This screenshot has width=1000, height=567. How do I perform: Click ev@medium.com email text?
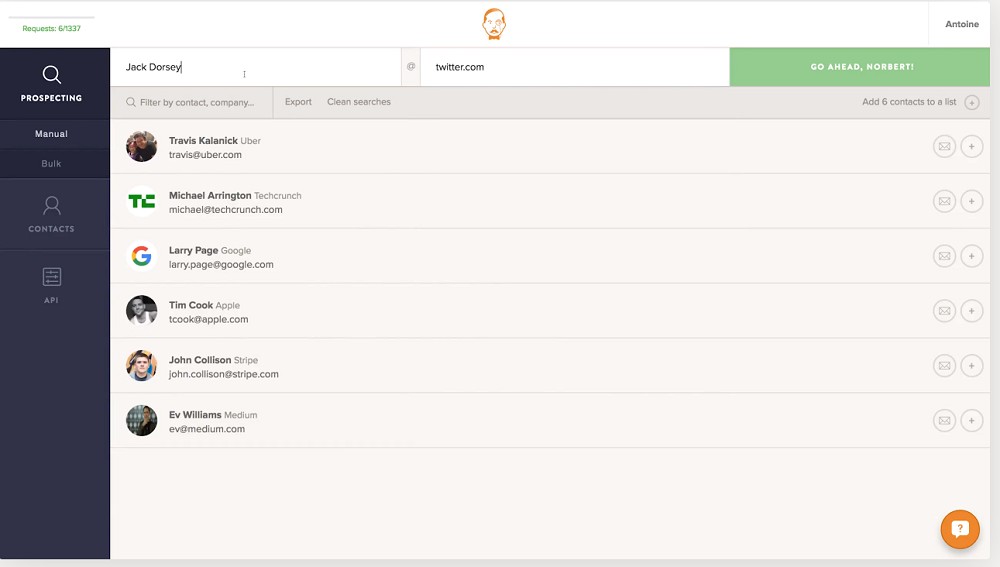pos(207,429)
